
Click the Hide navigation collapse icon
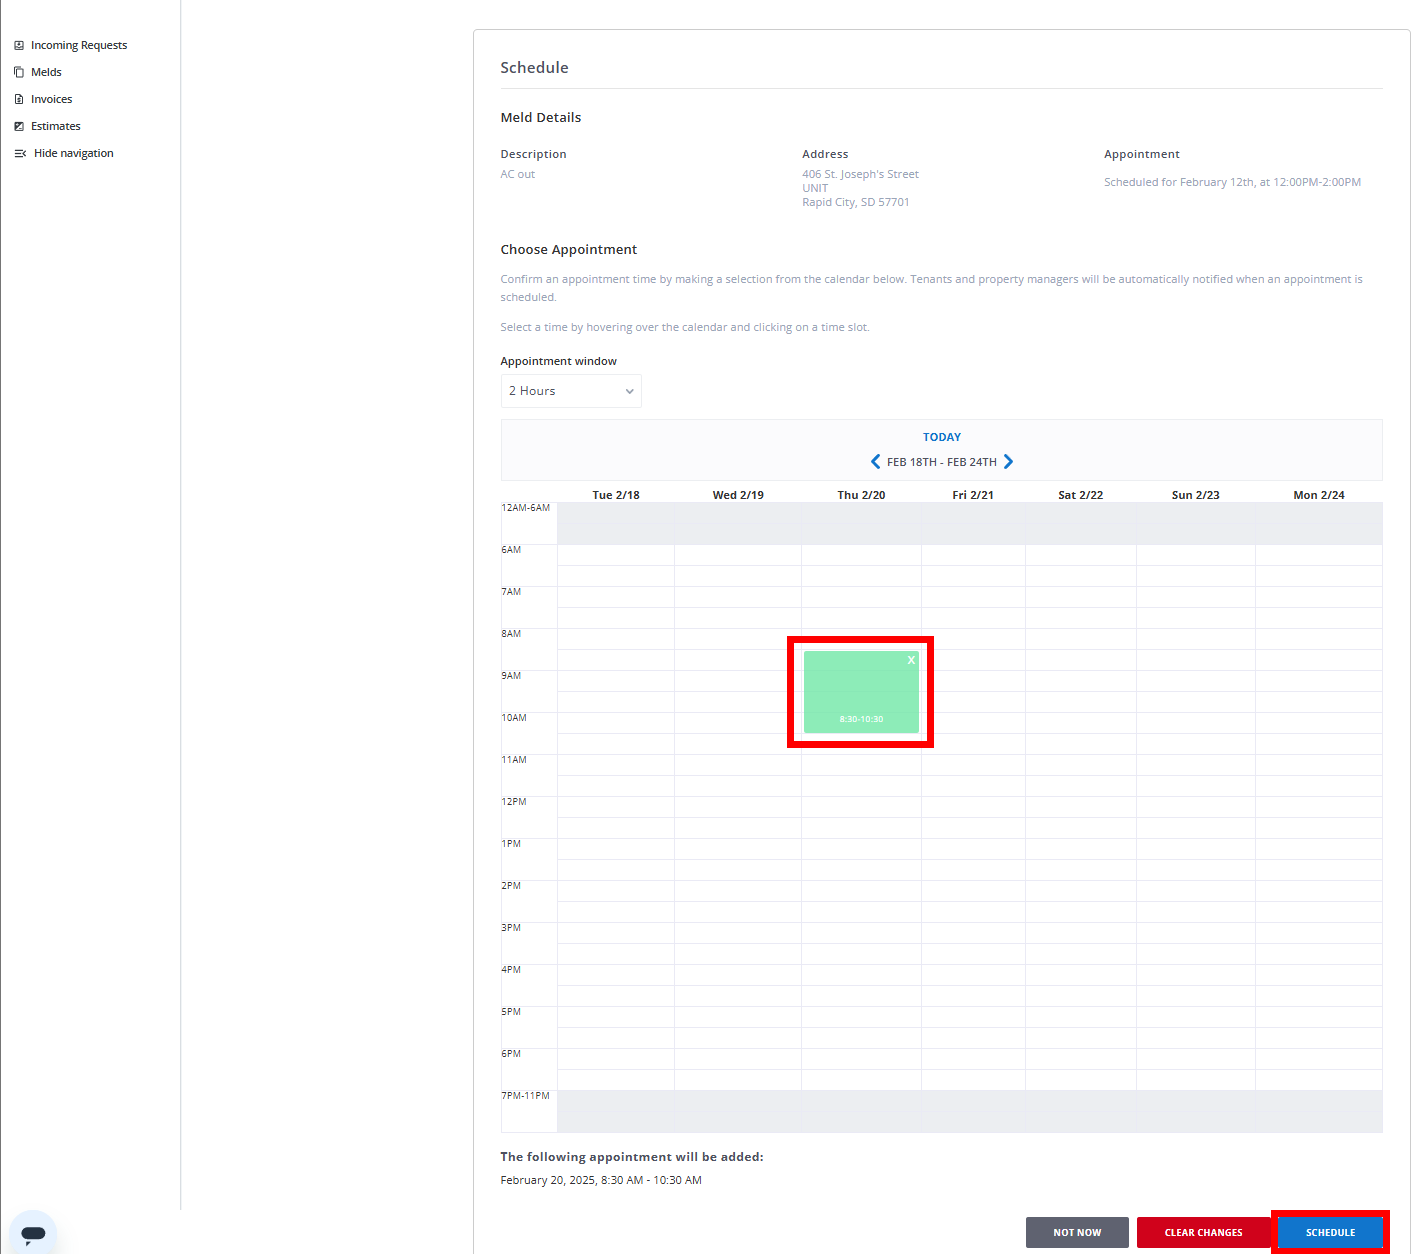click(20, 153)
